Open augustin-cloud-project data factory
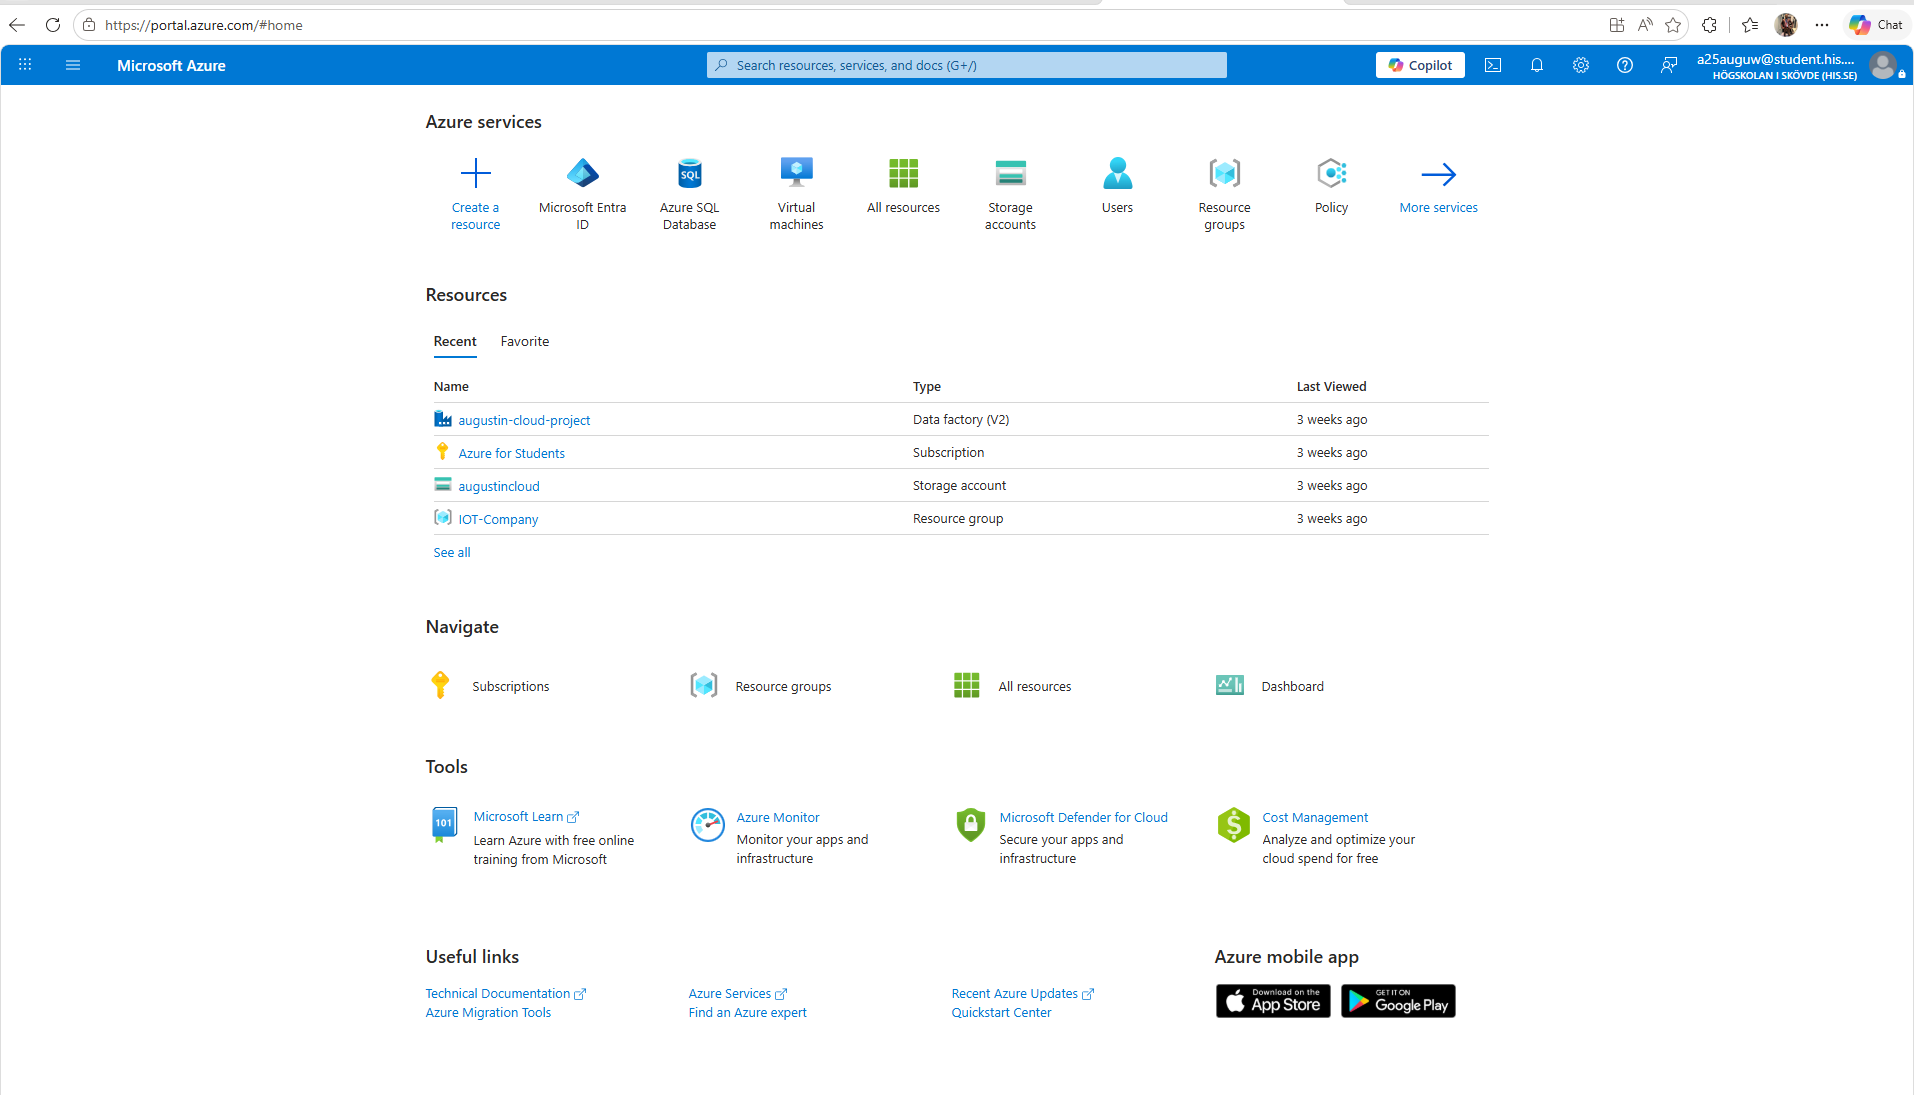 (x=524, y=420)
